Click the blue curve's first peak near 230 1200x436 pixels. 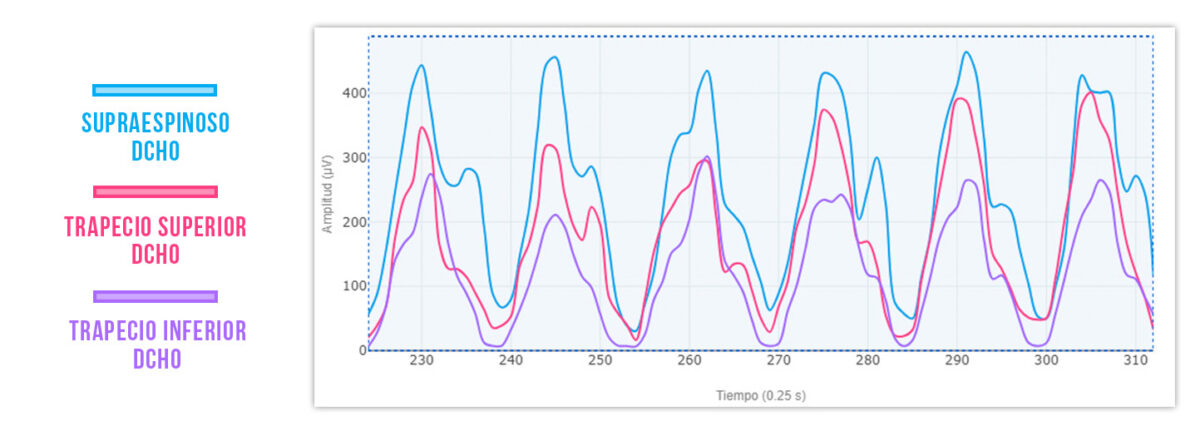422,66
